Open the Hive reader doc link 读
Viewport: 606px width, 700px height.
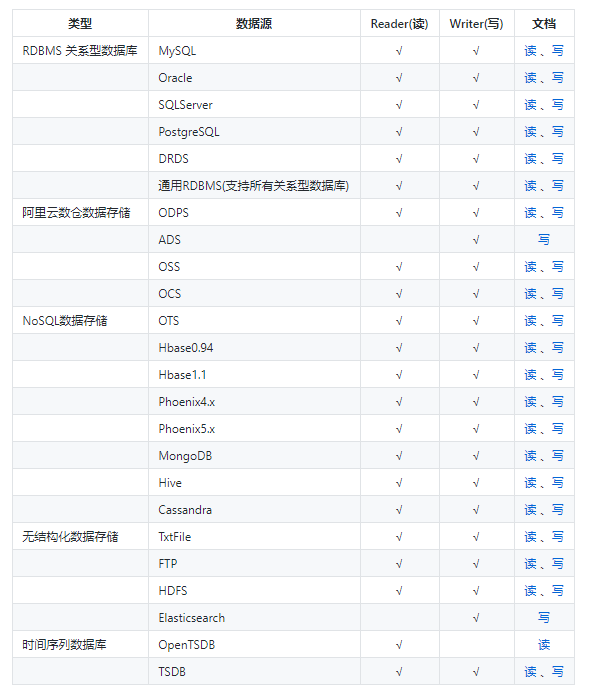530,483
